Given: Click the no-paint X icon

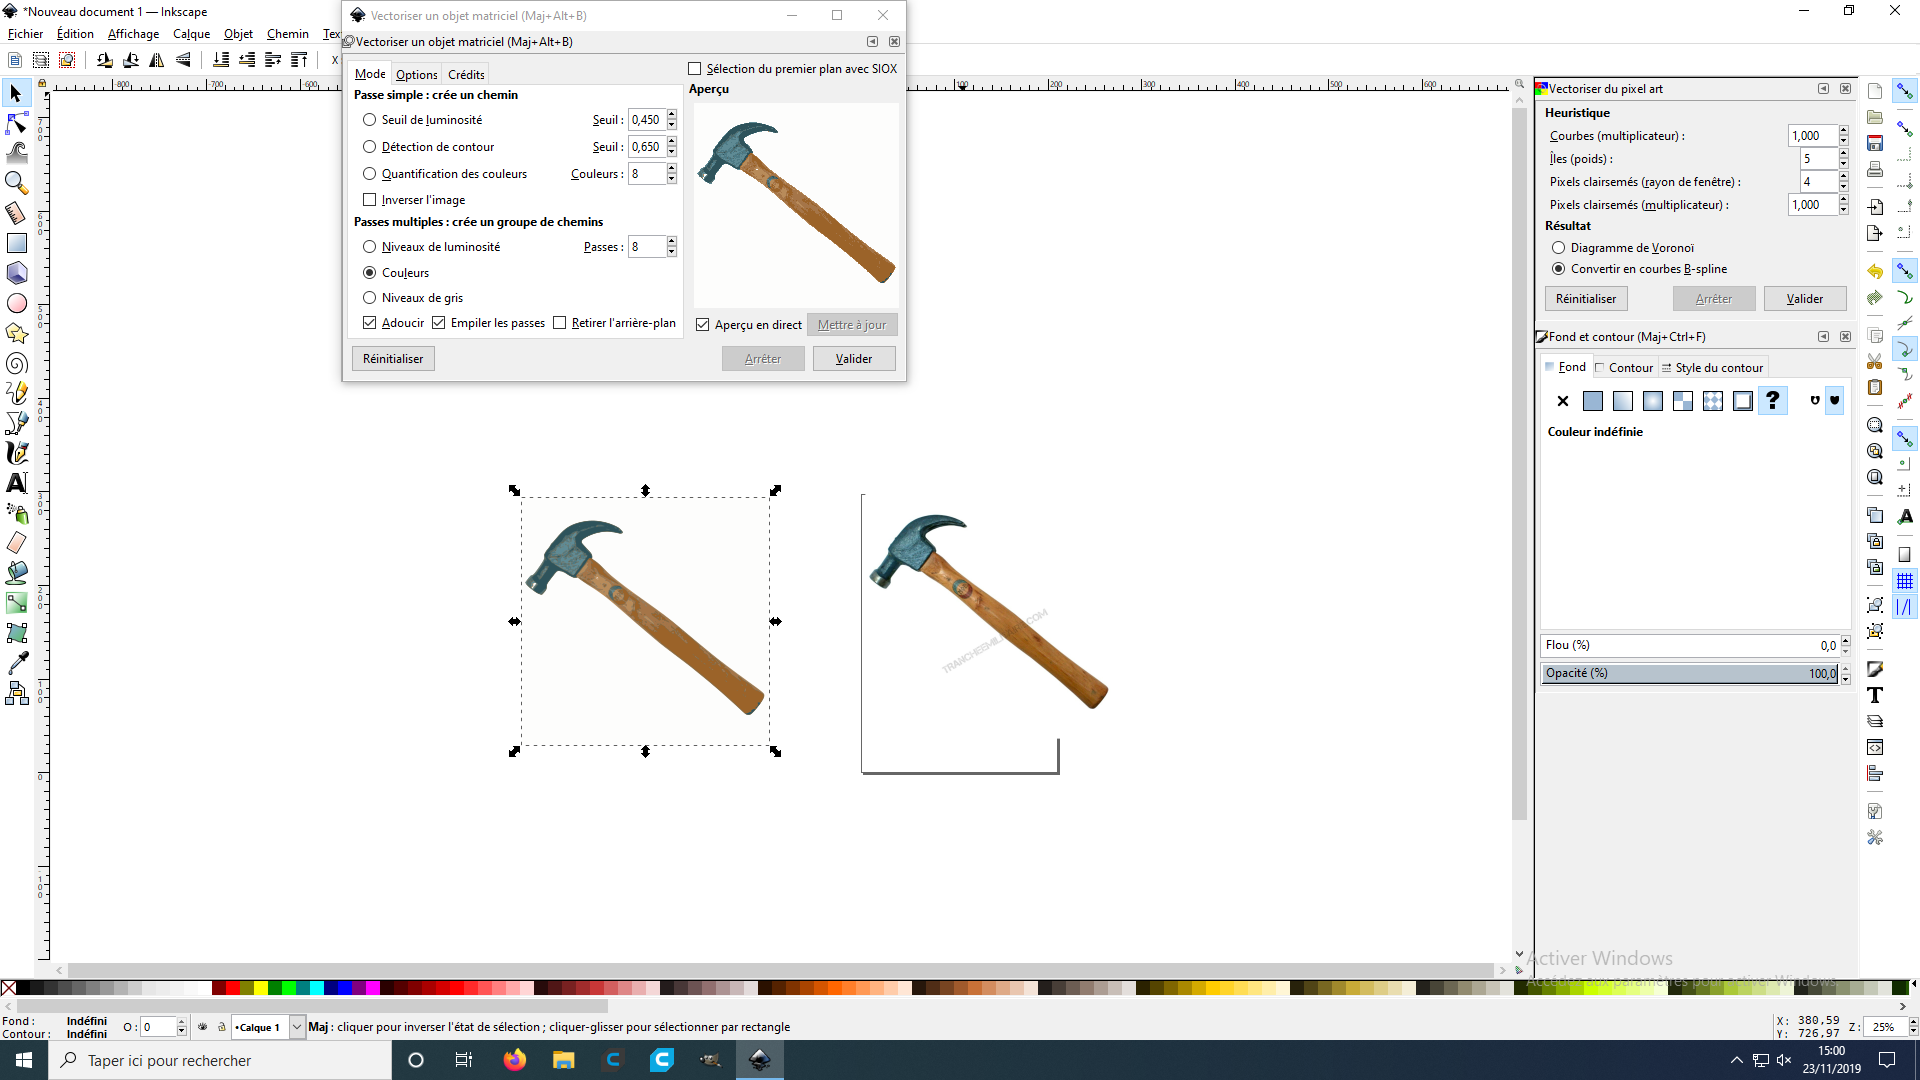Looking at the screenshot, I should [1563, 401].
